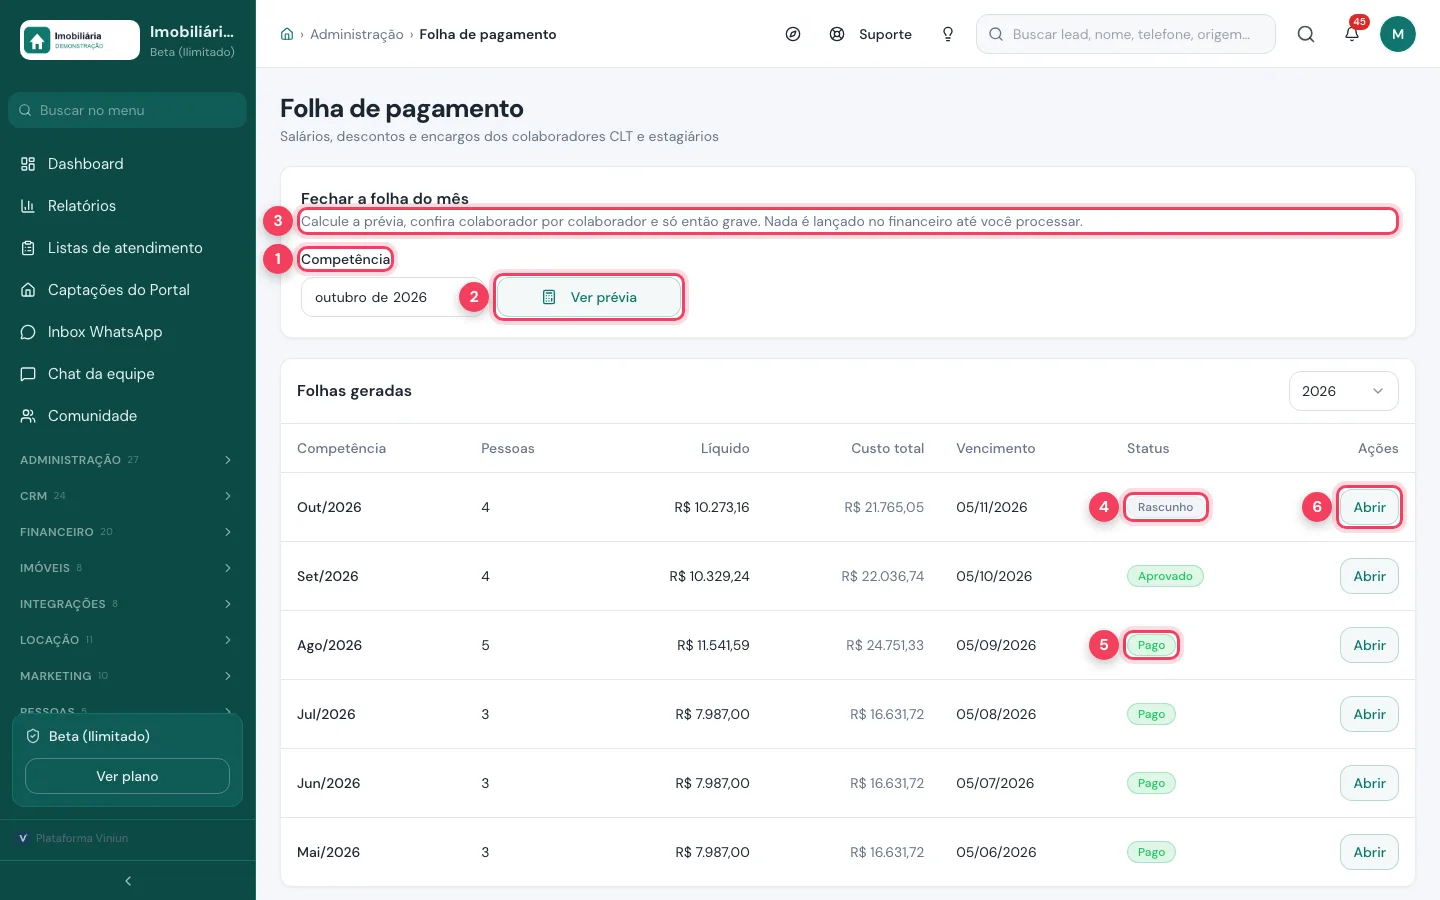
Task: Open Chat da equipe
Action: (x=128, y=374)
